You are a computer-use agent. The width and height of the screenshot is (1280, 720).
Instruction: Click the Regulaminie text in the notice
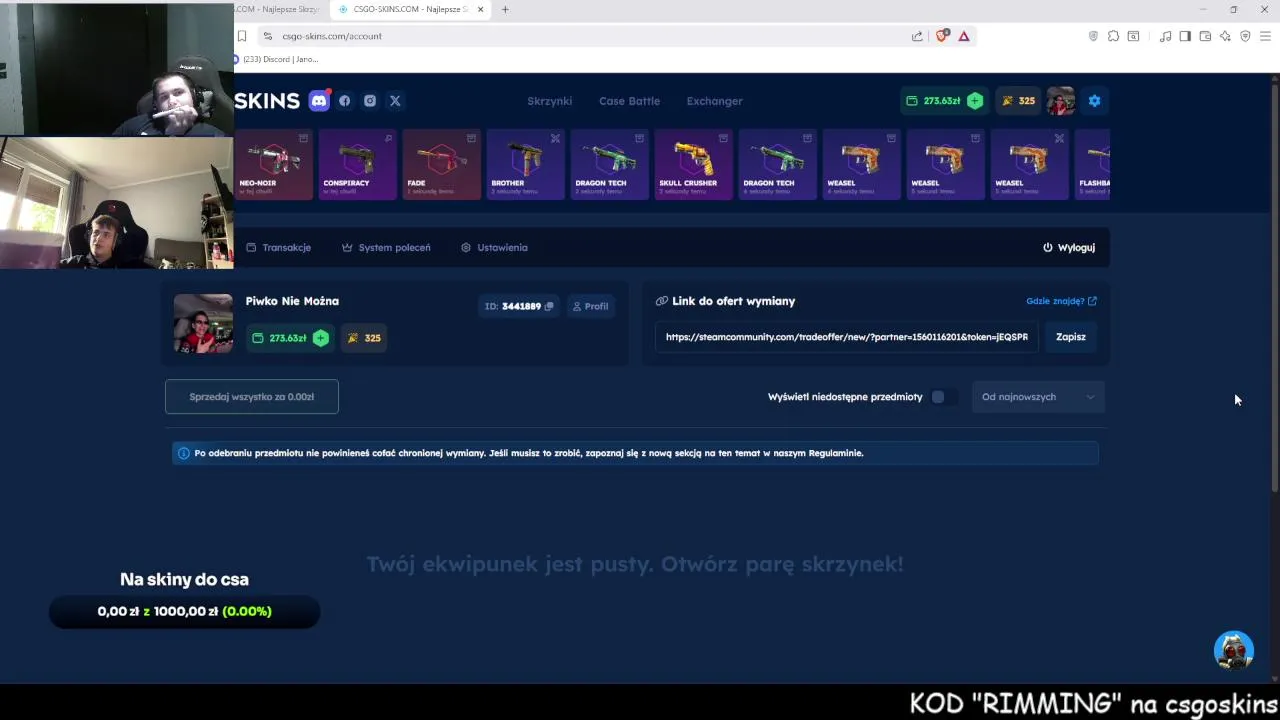(835, 453)
